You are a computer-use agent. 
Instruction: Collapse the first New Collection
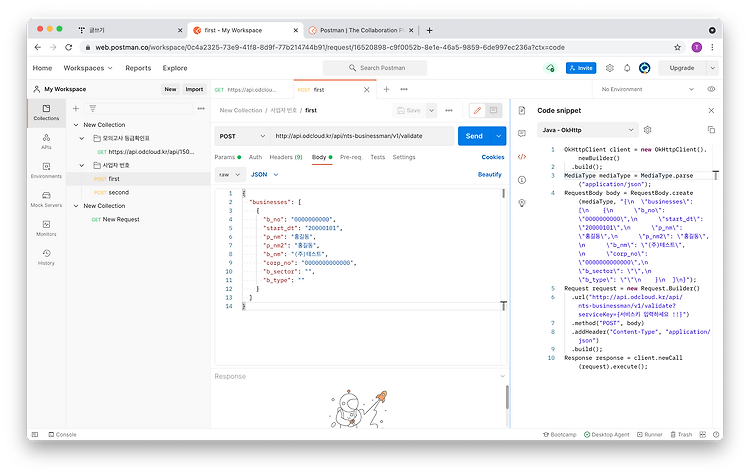click(76, 124)
